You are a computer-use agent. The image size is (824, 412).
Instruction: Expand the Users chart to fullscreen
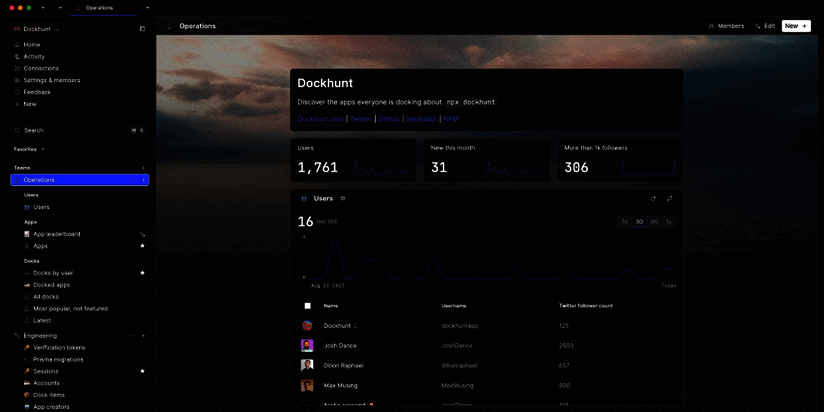point(670,198)
